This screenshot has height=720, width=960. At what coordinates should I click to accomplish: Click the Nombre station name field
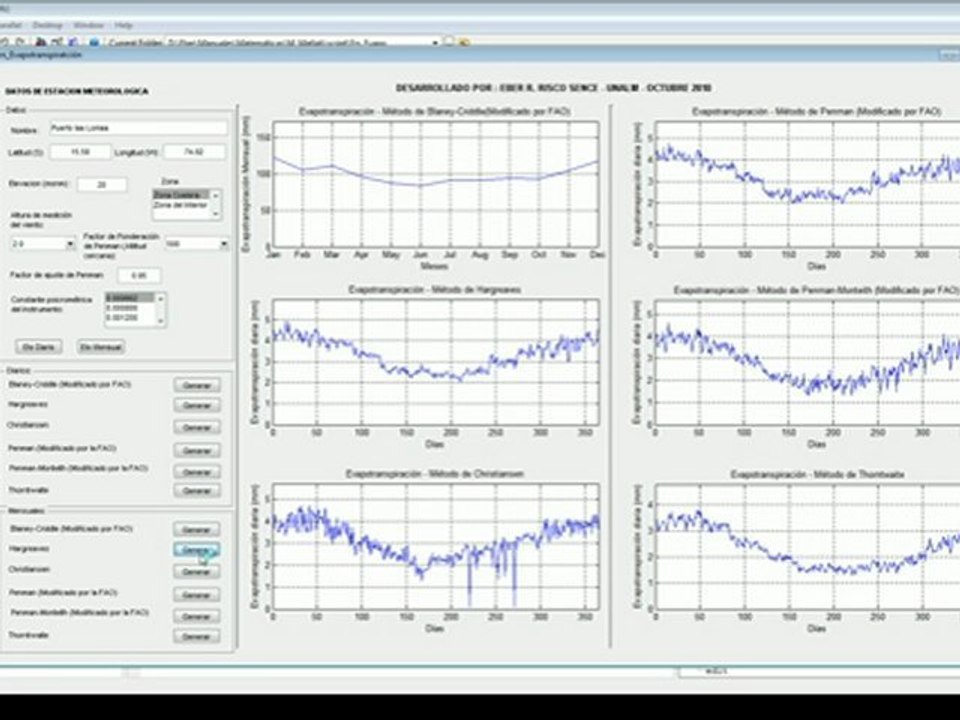click(x=138, y=128)
